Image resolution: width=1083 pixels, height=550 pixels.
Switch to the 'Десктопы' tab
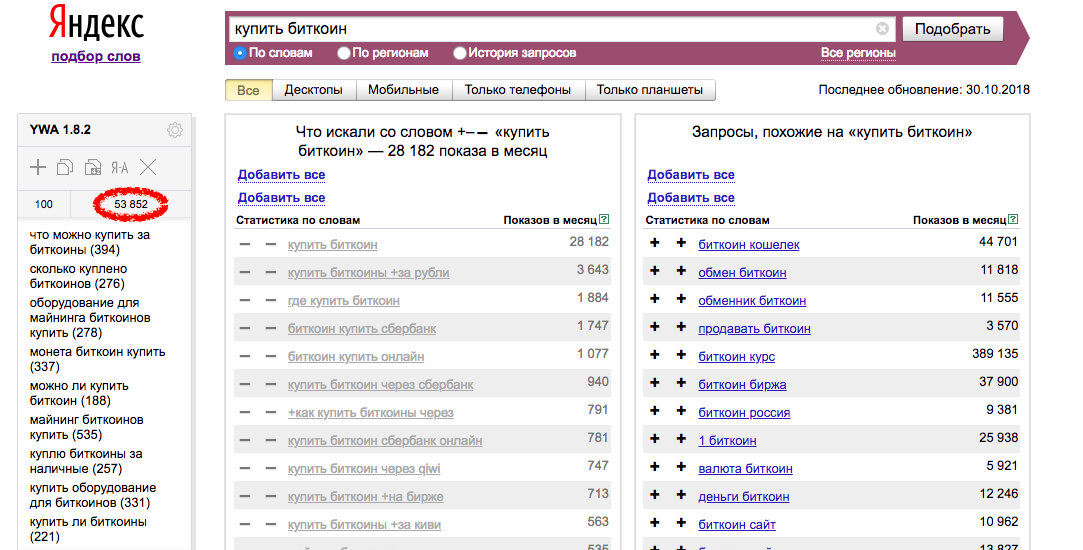click(x=314, y=90)
